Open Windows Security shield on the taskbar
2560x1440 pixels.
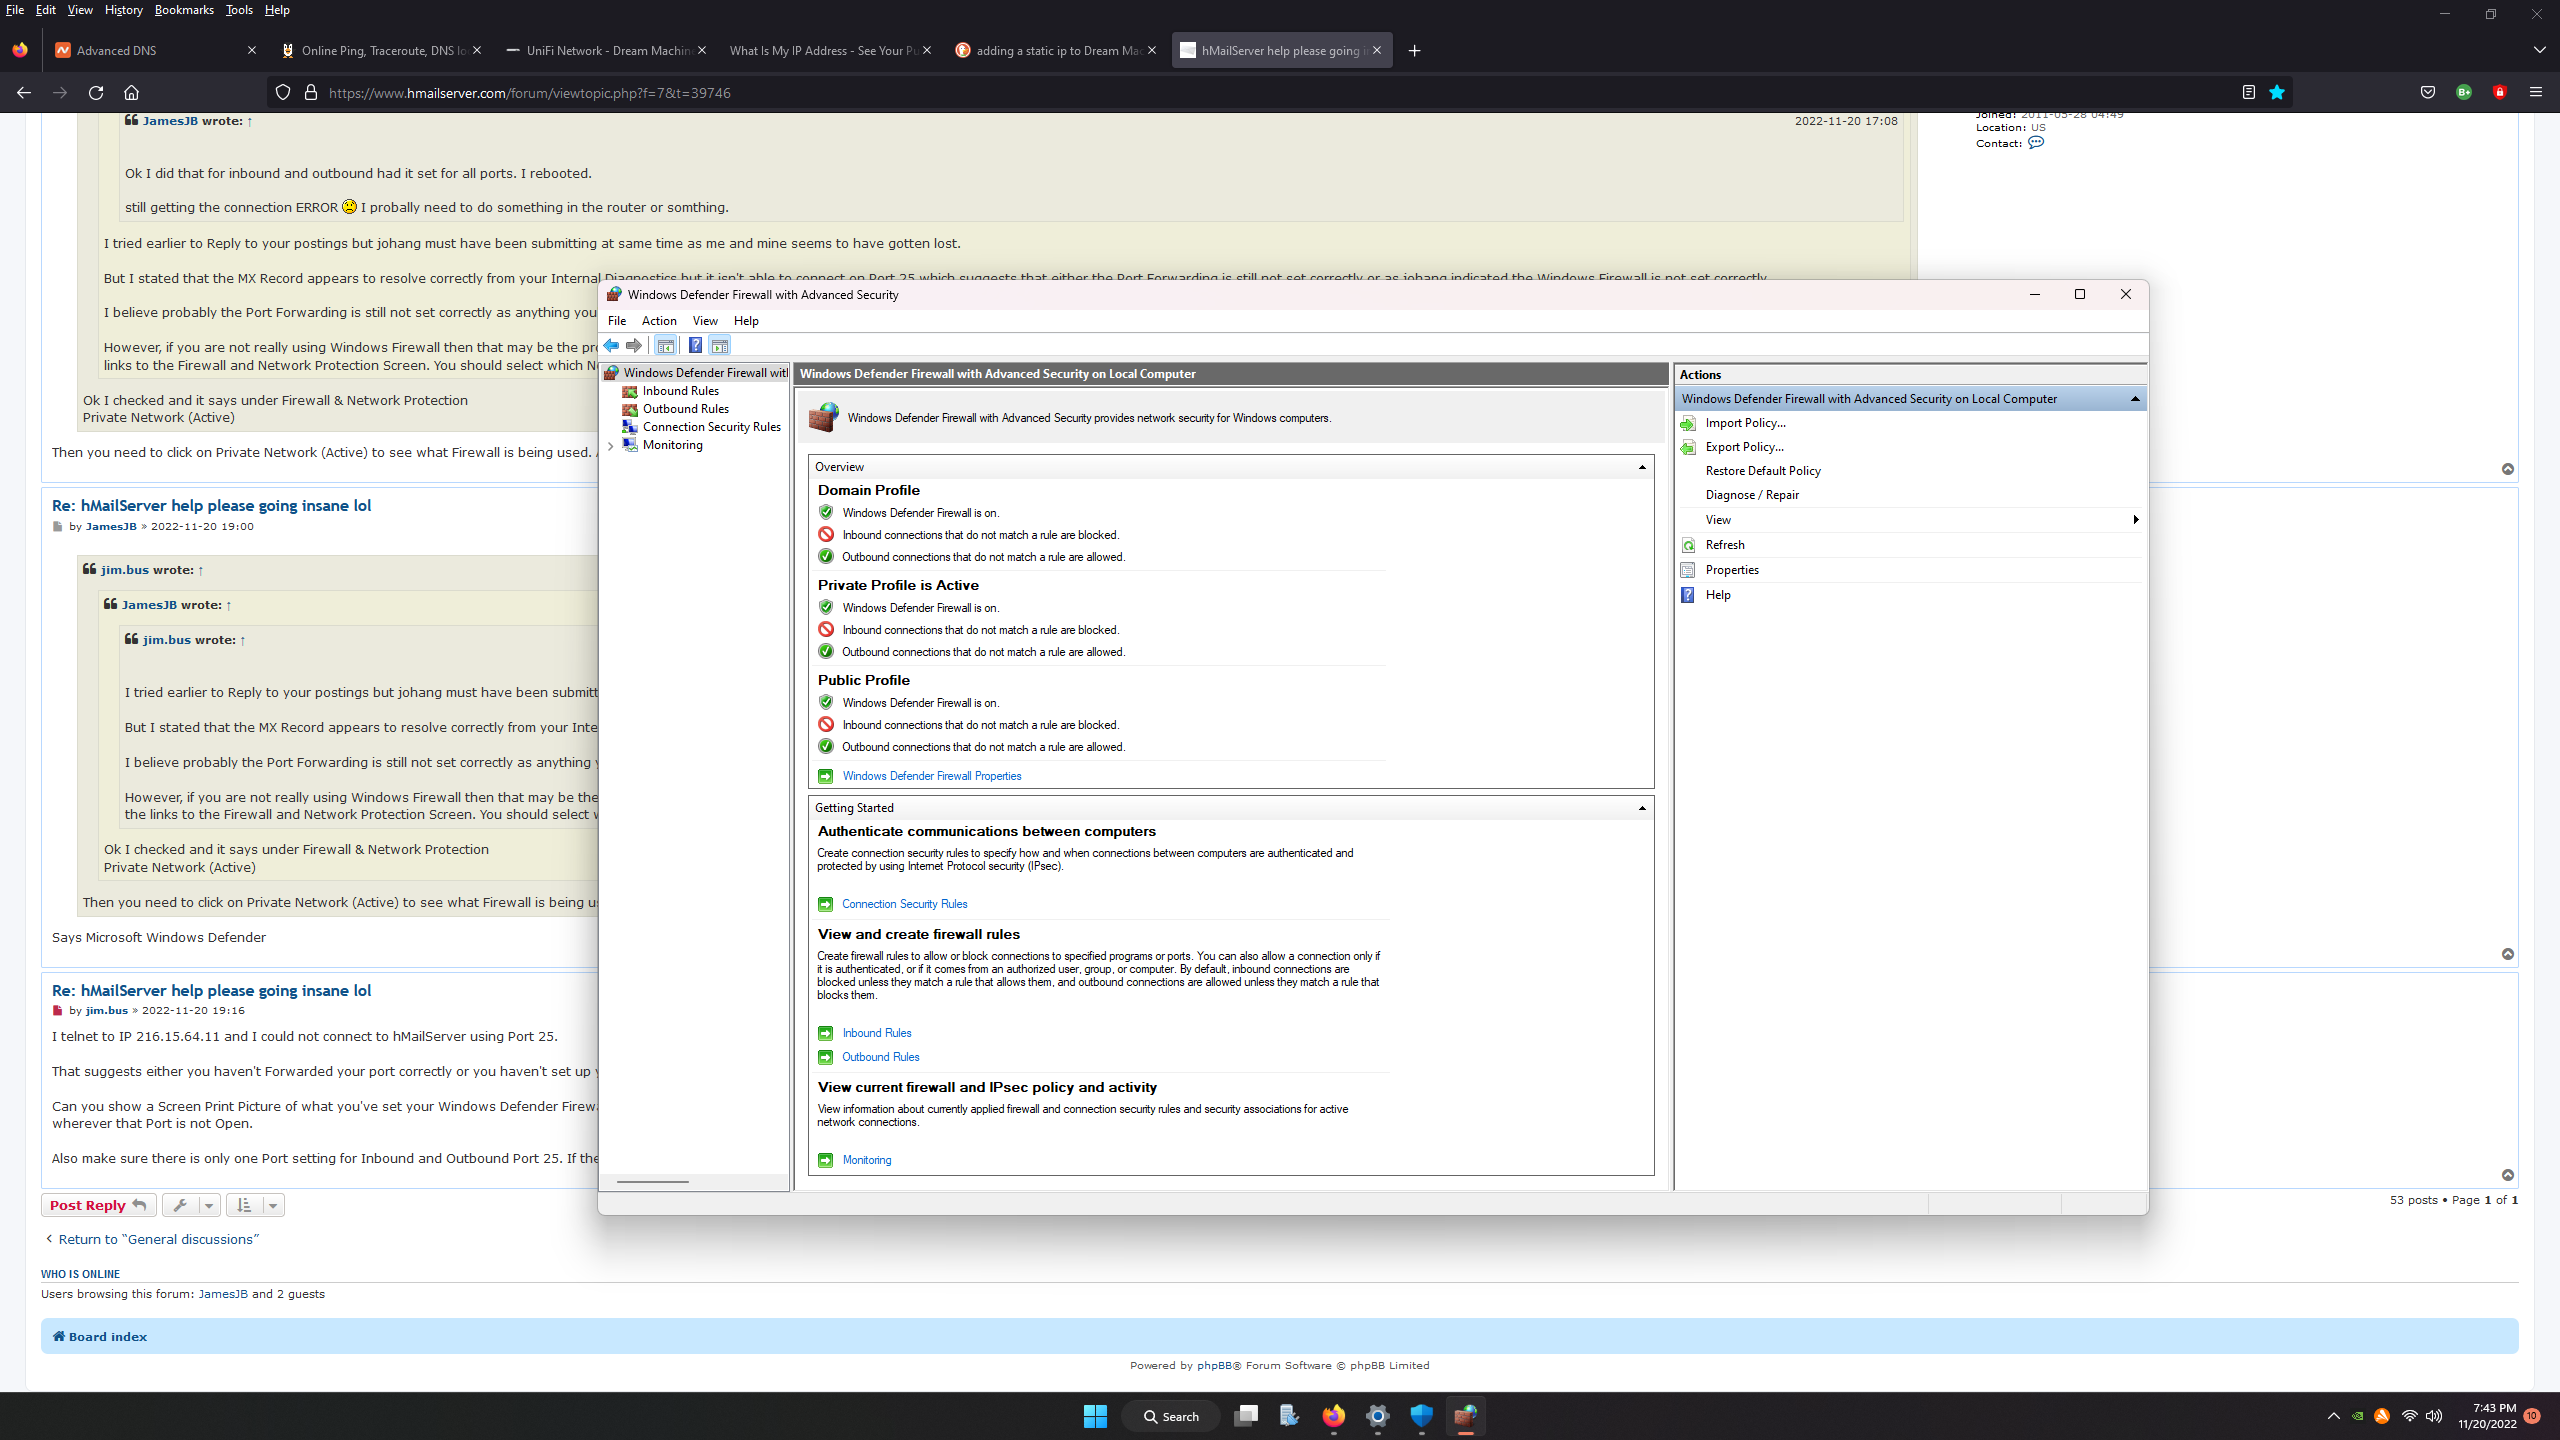(1422, 1416)
